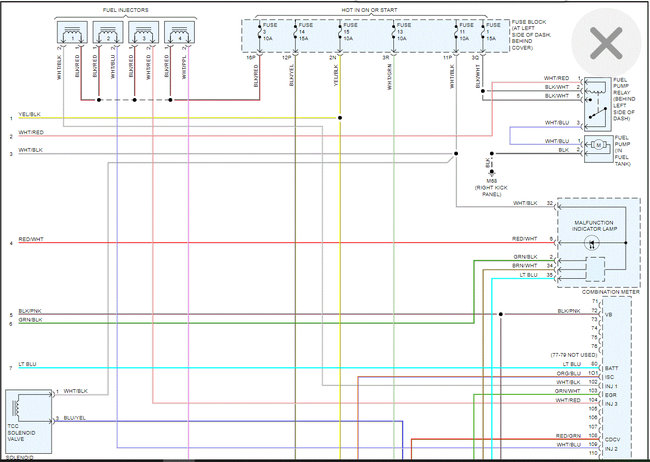Close the wiring diagram with the X button
The image size is (650, 462).
point(606,42)
